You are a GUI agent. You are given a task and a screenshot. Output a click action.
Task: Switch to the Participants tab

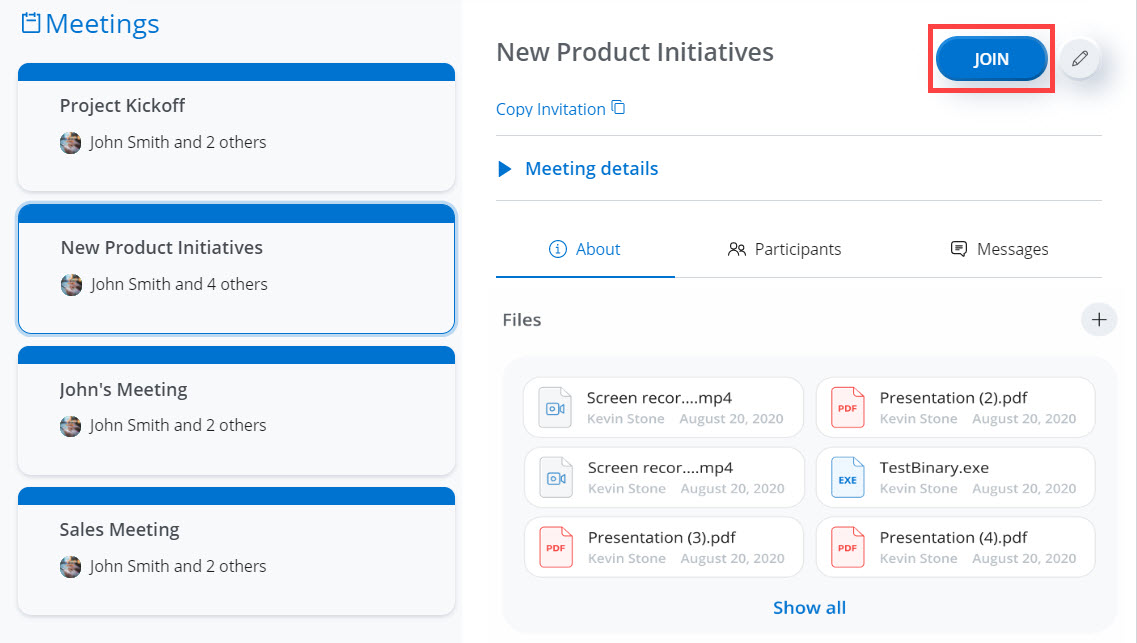pyautogui.click(x=784, y=249)
